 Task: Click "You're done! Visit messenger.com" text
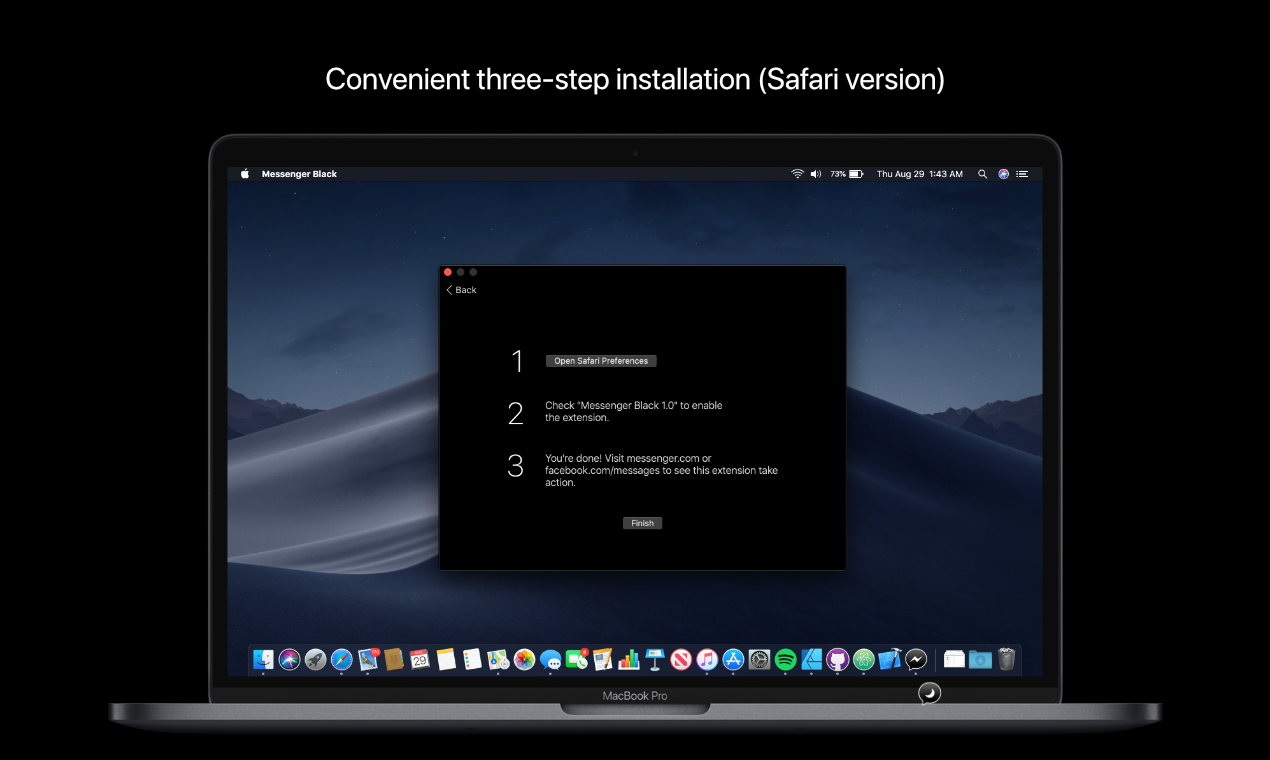[x=661, y=470]
